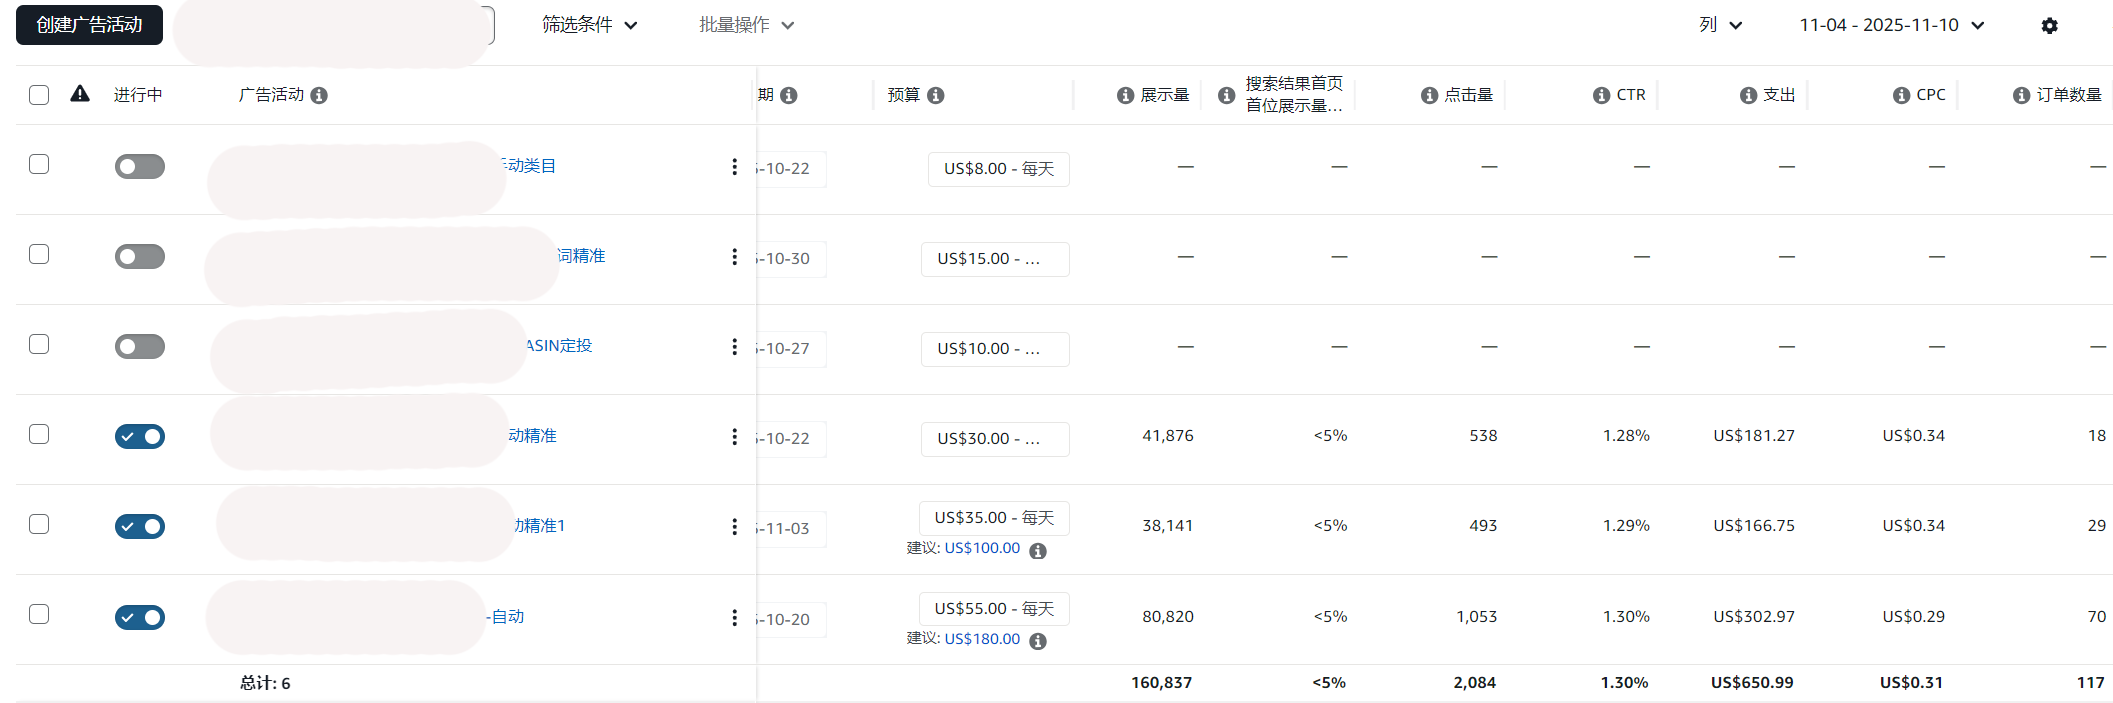
Task: Open three-dot menu for the ASIN定投 campaign
Action: pyautogui.click(x=734, y=347)
